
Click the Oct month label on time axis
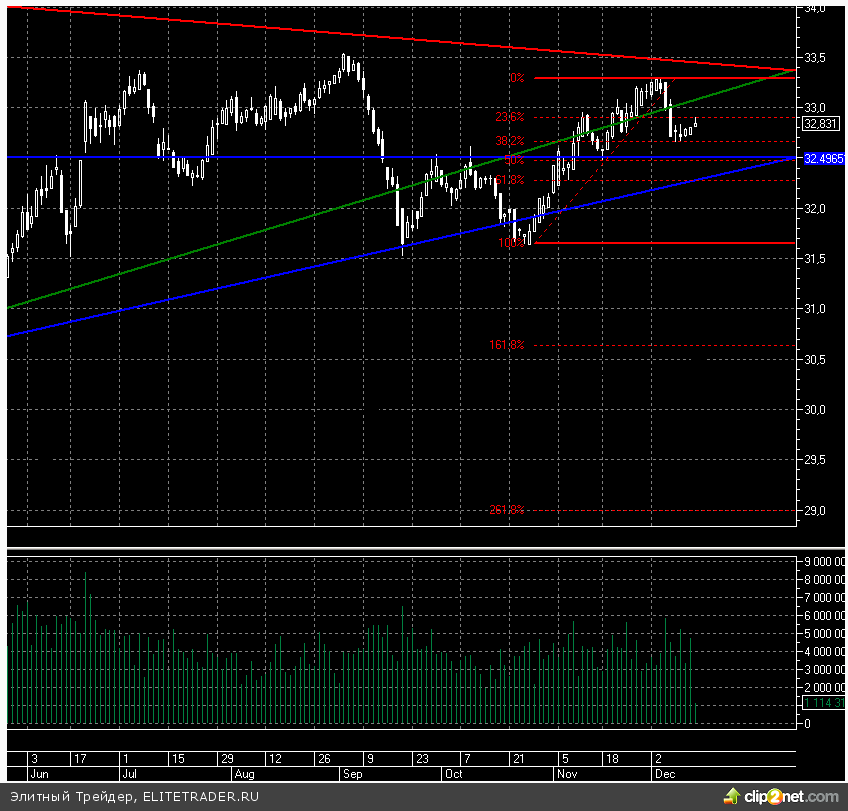click(x=453, y=773)
